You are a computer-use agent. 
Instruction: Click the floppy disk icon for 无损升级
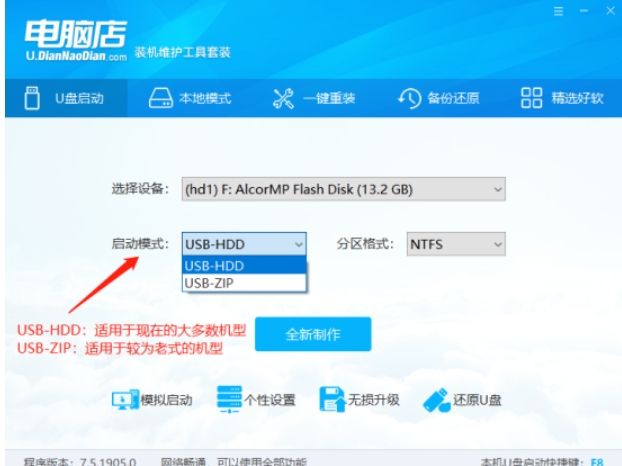(x=332, y=399)
